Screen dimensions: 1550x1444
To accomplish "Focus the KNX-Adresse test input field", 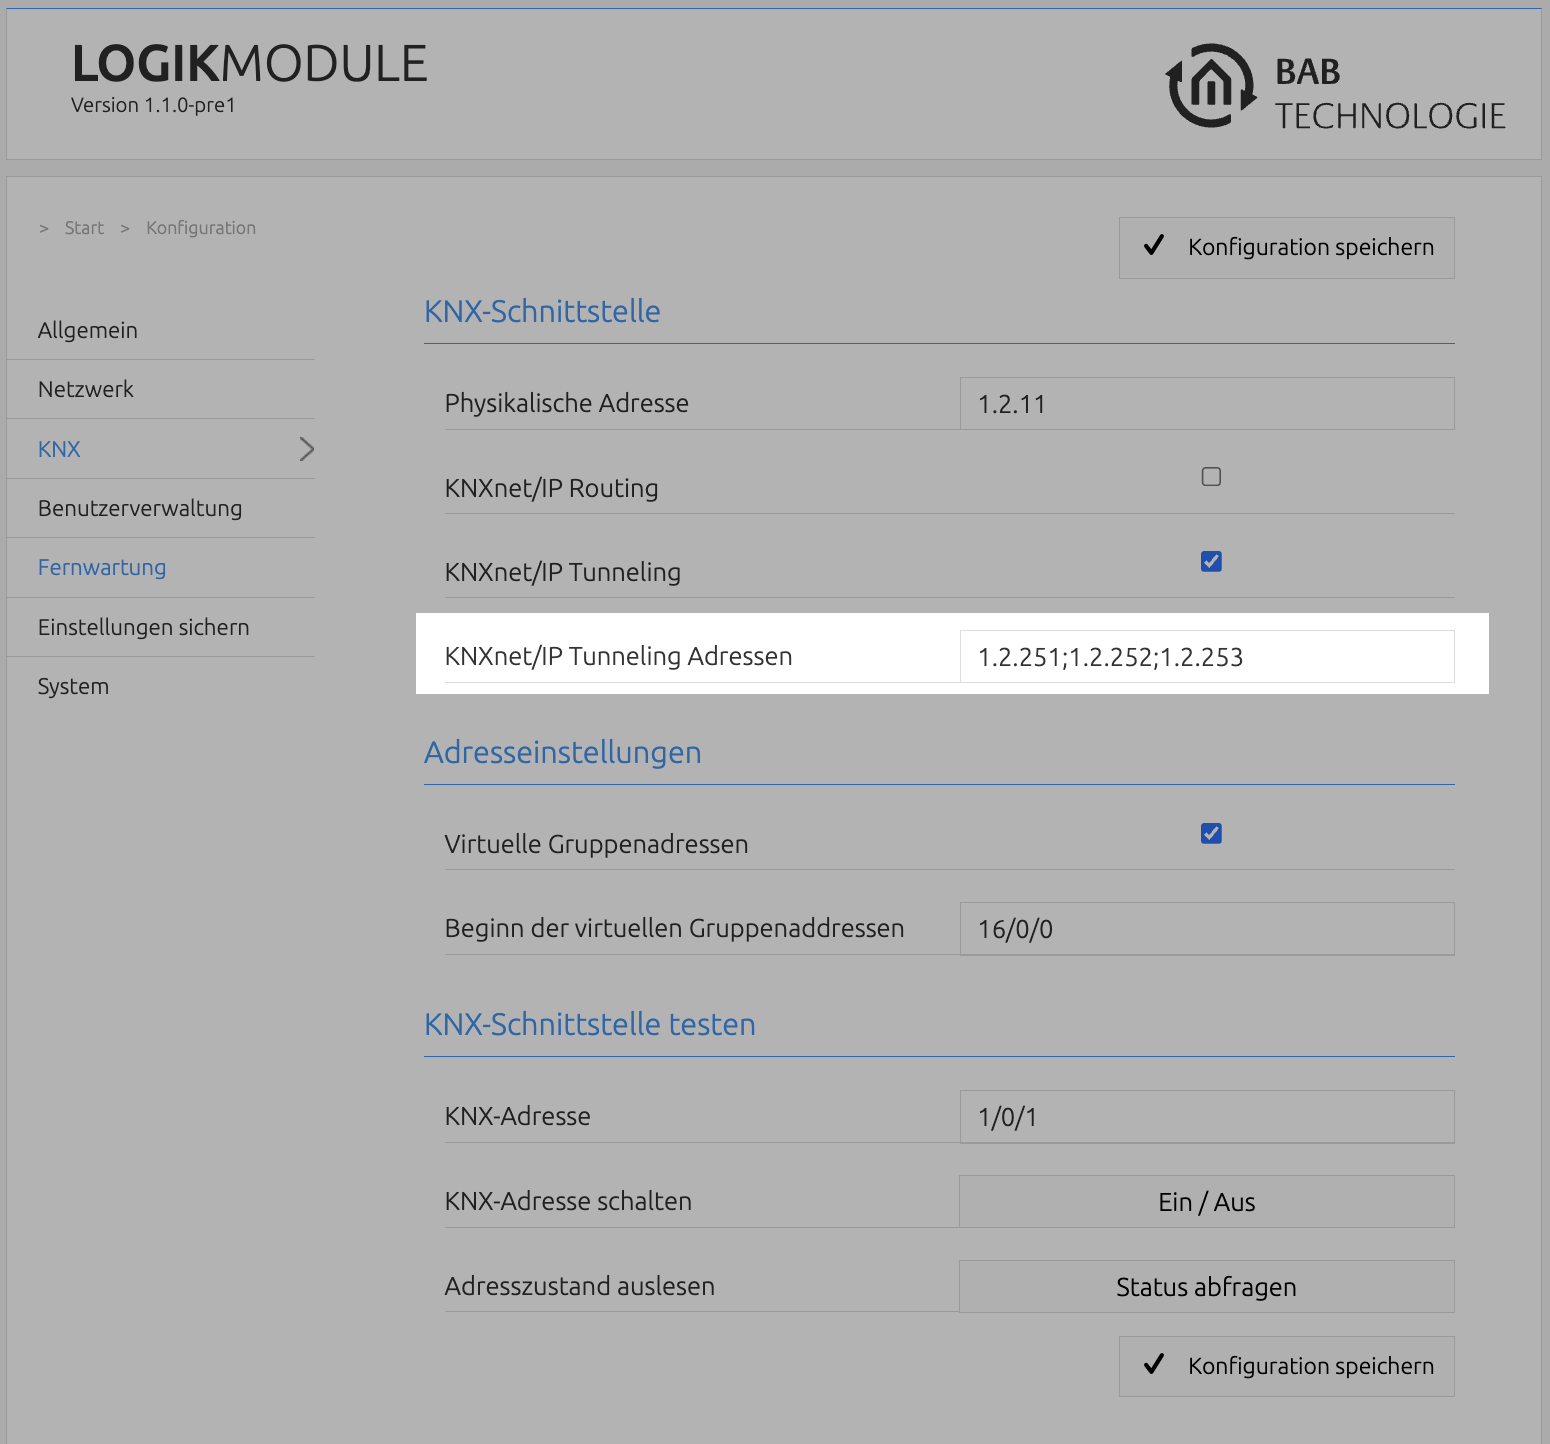I will (x=1207, y=1116).
